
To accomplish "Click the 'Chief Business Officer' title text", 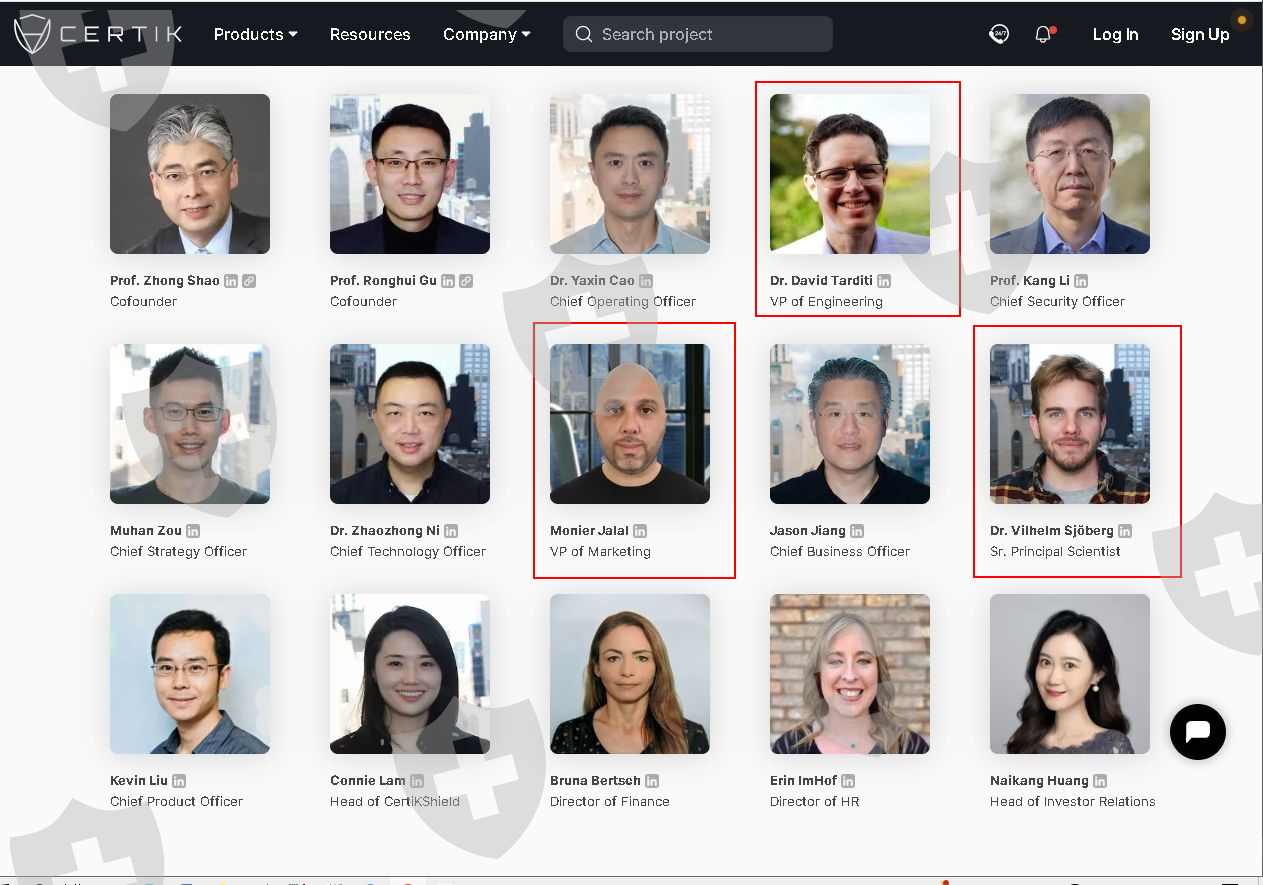I will coord(840,552).
